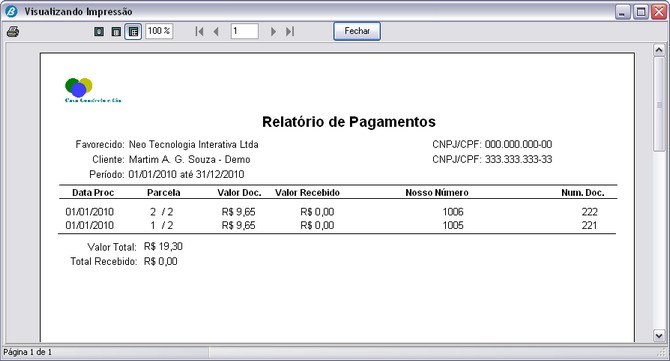Click the company logo on the report

[93, 90]
